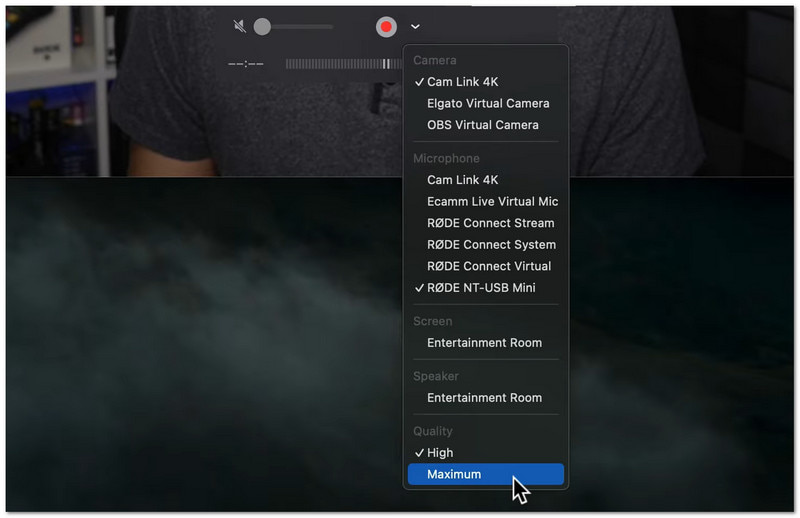Select RØDE Connect System microphone
This screenshot has height=518, width=800.
click(486, 244)
